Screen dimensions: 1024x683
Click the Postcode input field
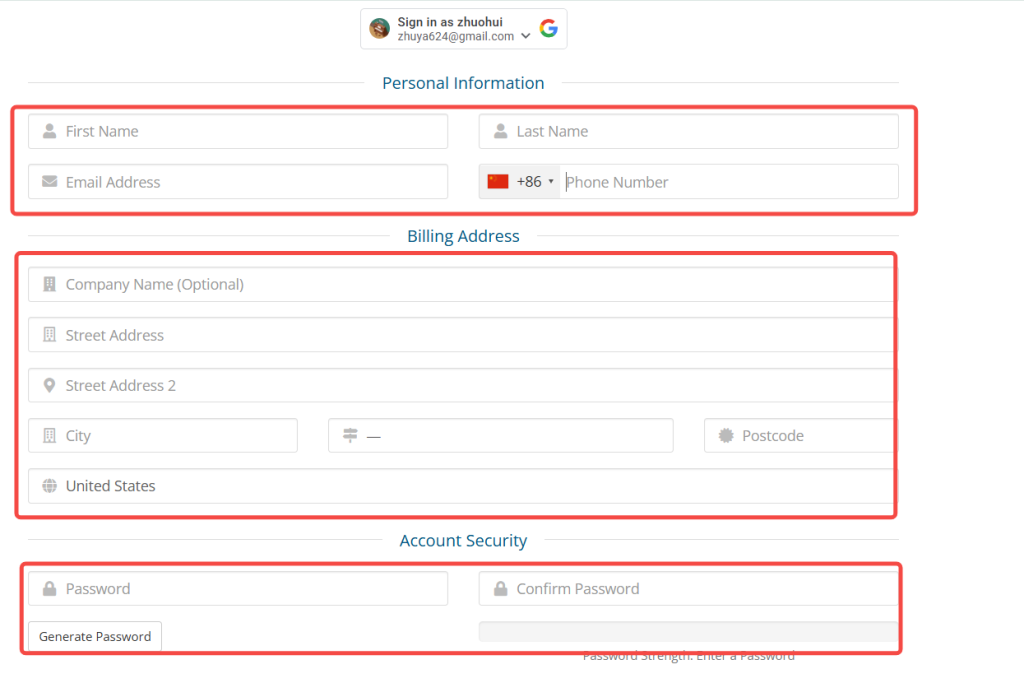(800, 436)
